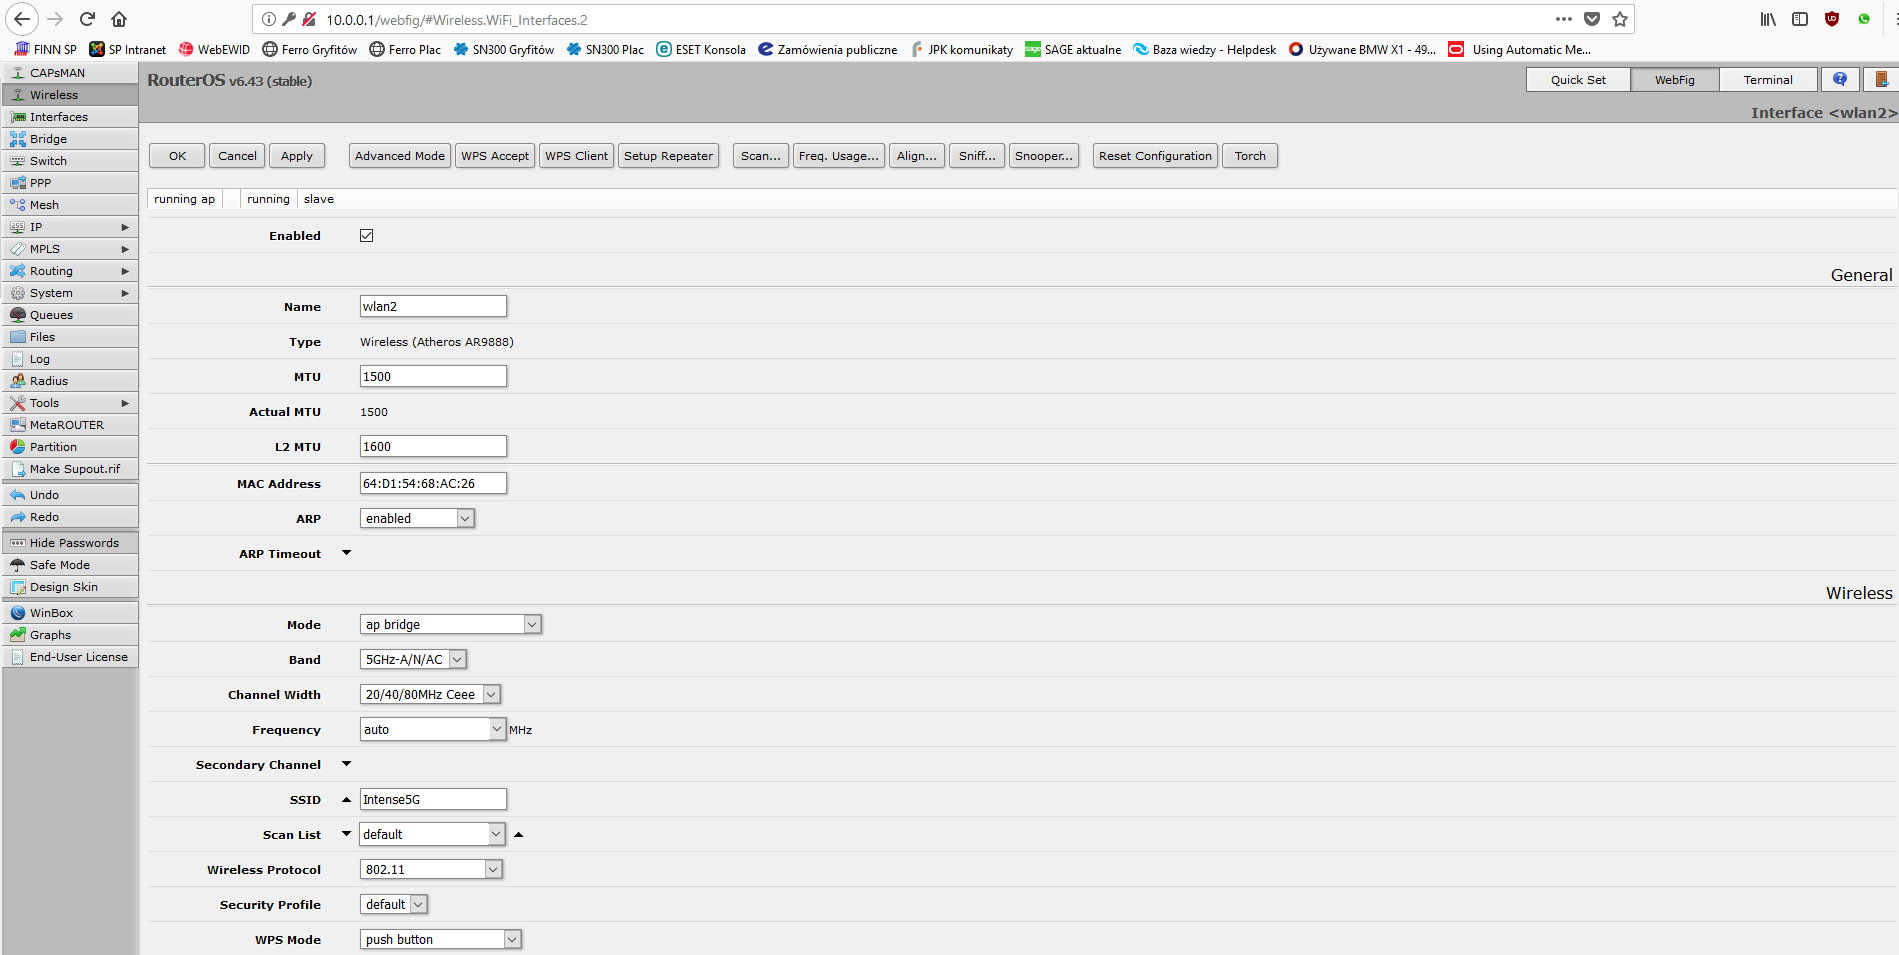The width and height of the screenshot is (1899, 955).
Task: Open the PPP menu entry
Action: (70, 183)
